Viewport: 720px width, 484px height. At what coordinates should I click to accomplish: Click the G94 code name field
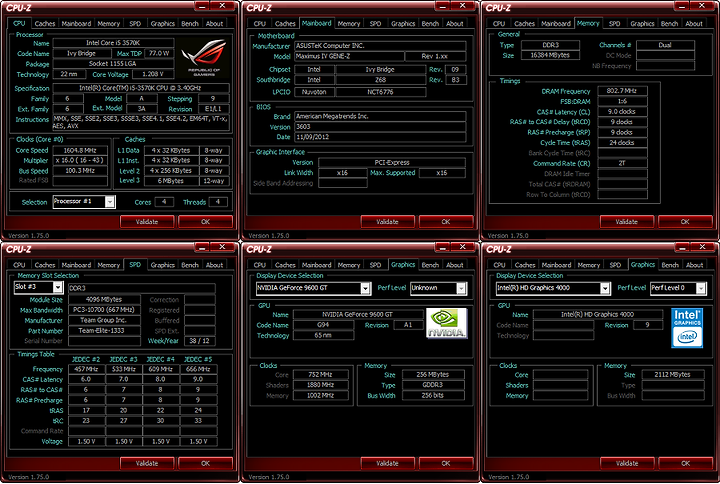pyautogui.click(x=323, y=325)
